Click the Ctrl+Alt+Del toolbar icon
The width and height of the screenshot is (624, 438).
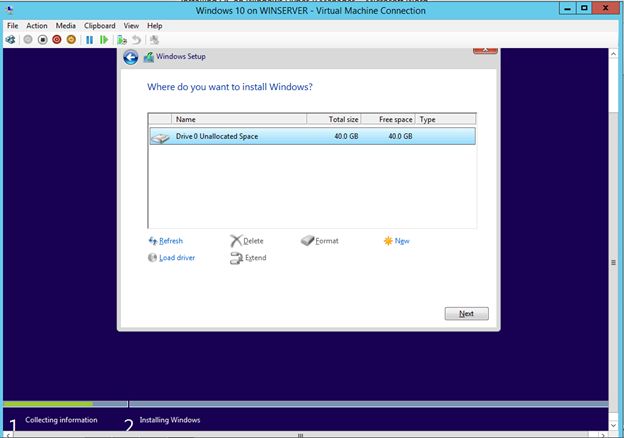point(11,39)
